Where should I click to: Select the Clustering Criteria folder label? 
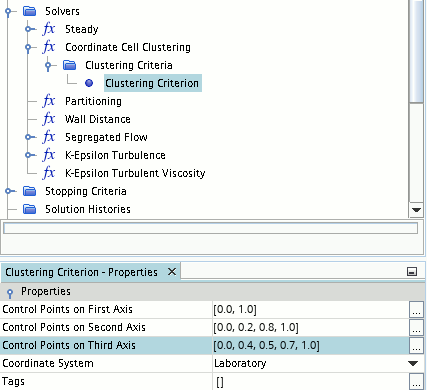pos(129,65)
